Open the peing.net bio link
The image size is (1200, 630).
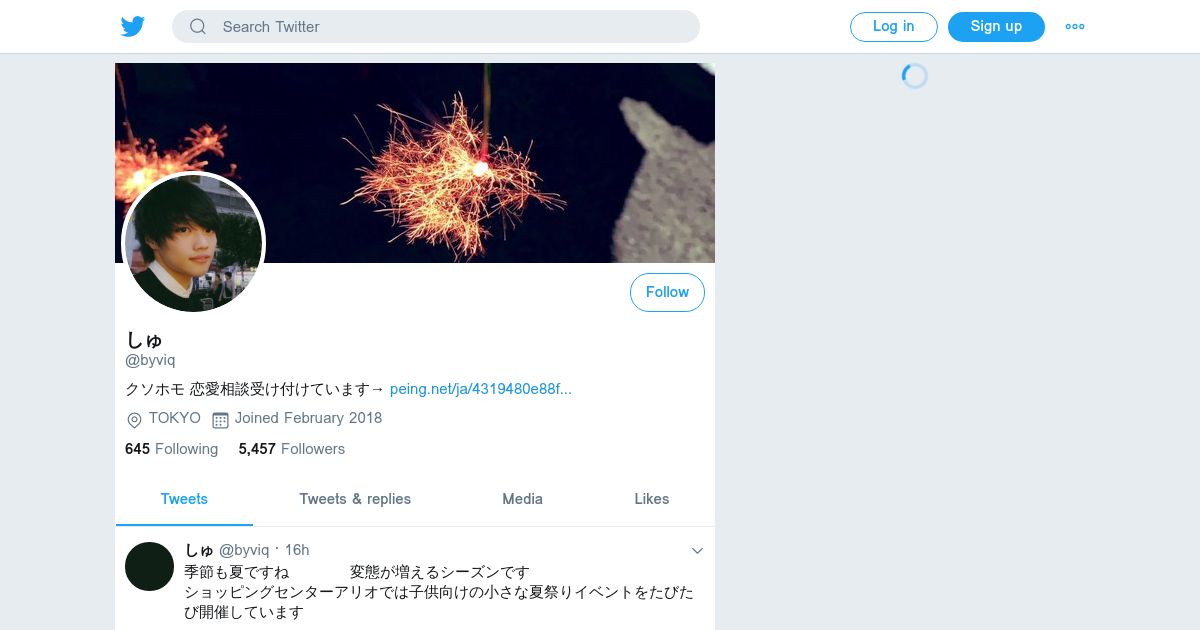tap(481, 389)
